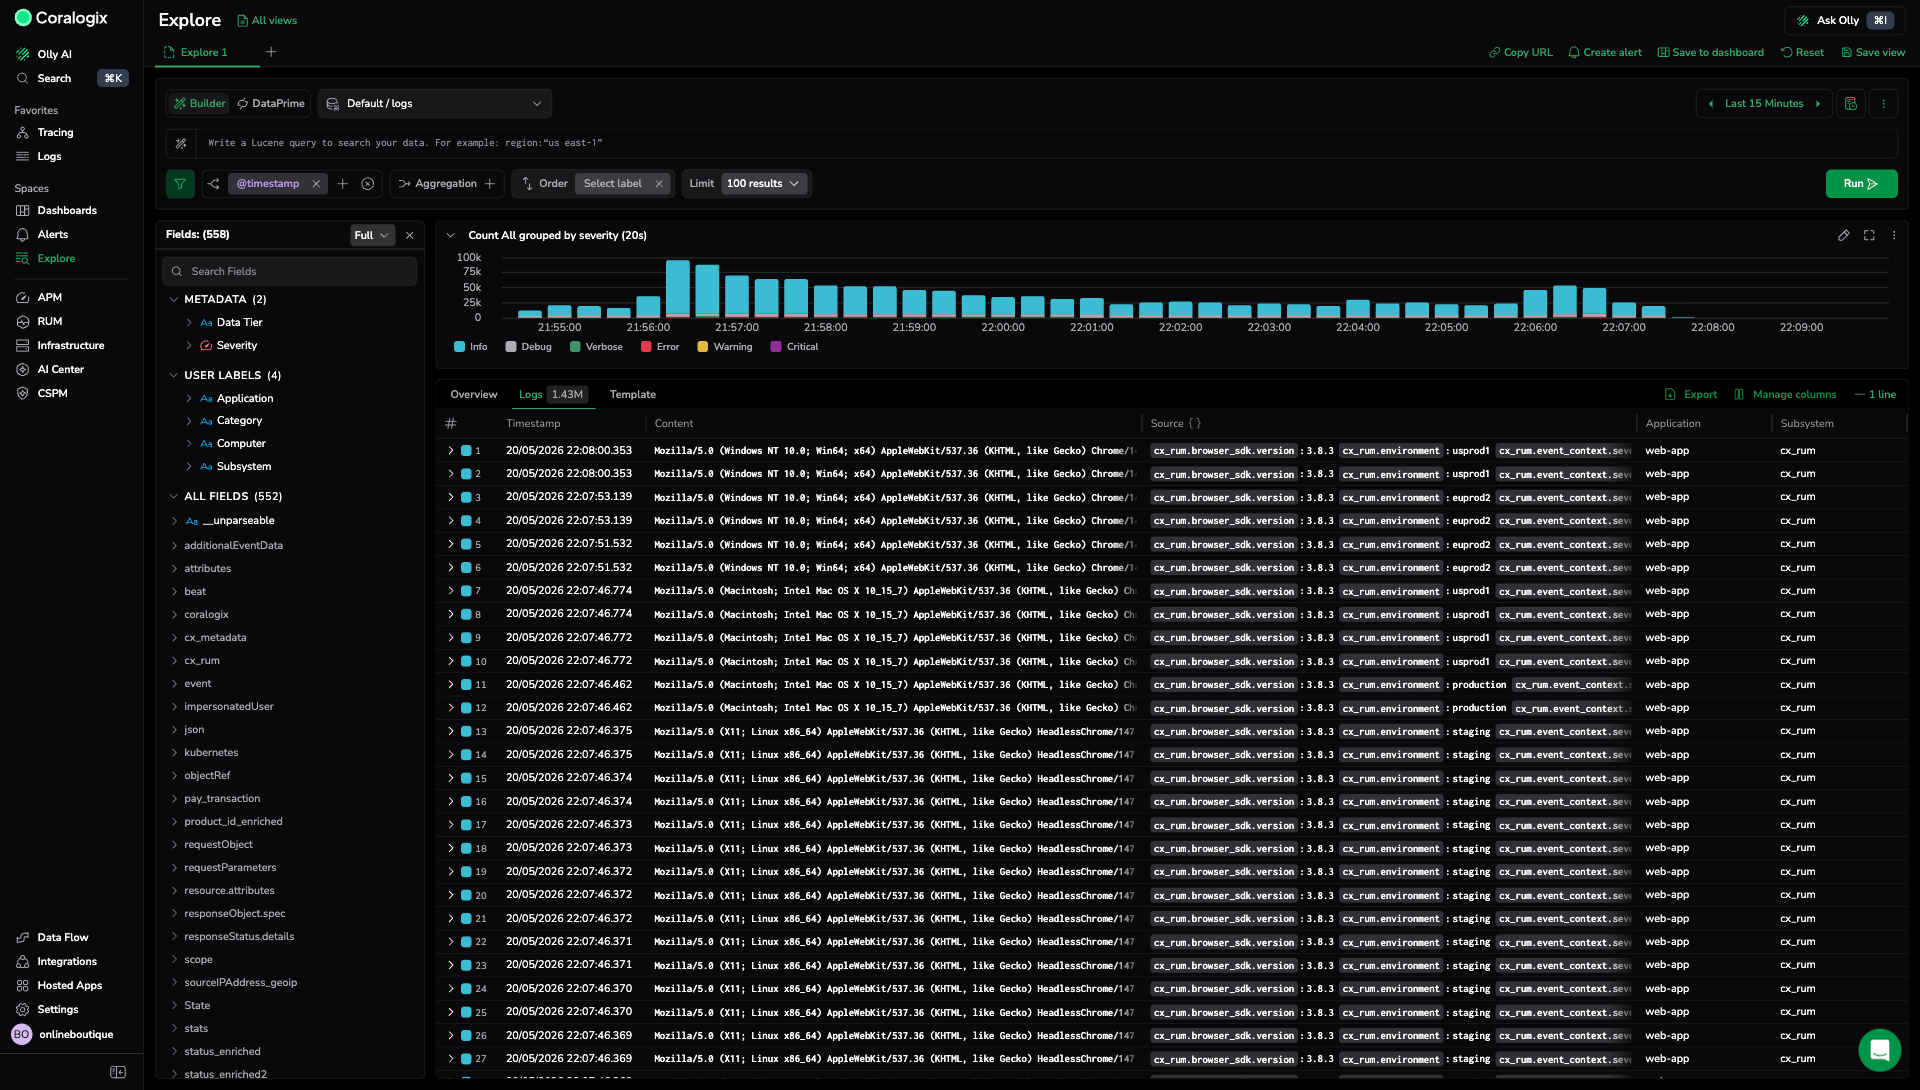Open the Tracing favorite
This screenshot has width=1920, height=1090.
tap(55, 132)
